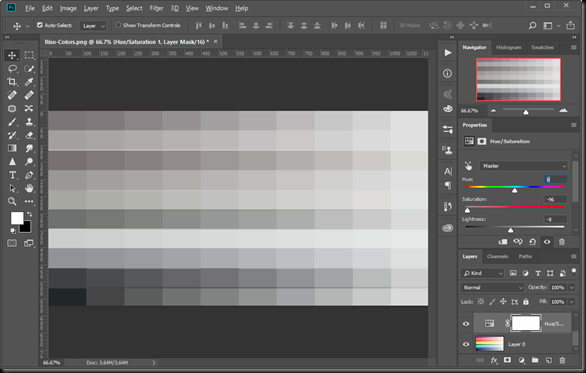Screen dimensions: 586x373
Task: Open the Character panel icon
Action: click(448, 172)
